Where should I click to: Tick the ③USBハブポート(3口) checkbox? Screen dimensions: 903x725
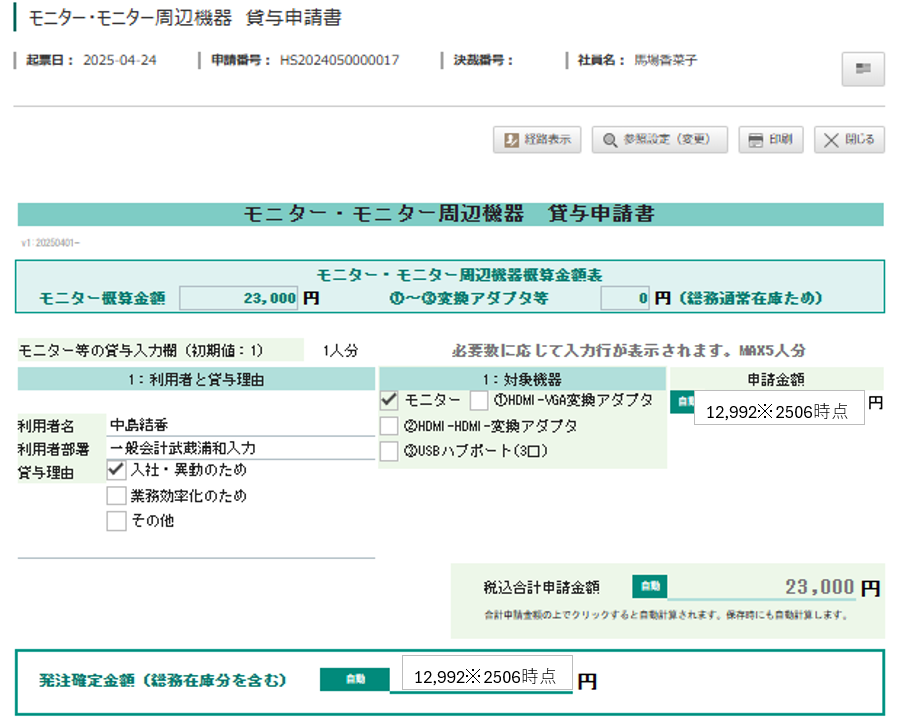click(x=390, y=451)
